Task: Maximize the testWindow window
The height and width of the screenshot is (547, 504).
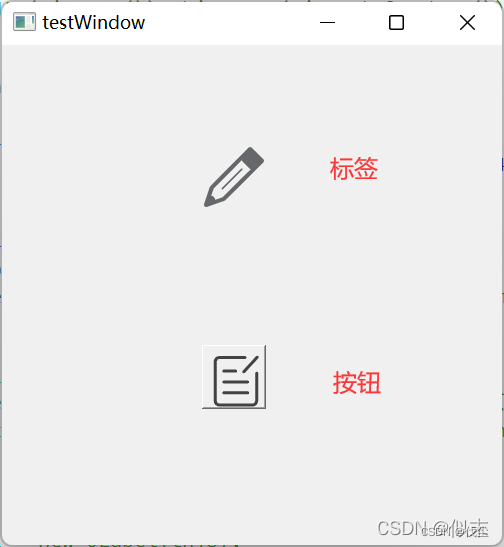Action: [396, 23]
